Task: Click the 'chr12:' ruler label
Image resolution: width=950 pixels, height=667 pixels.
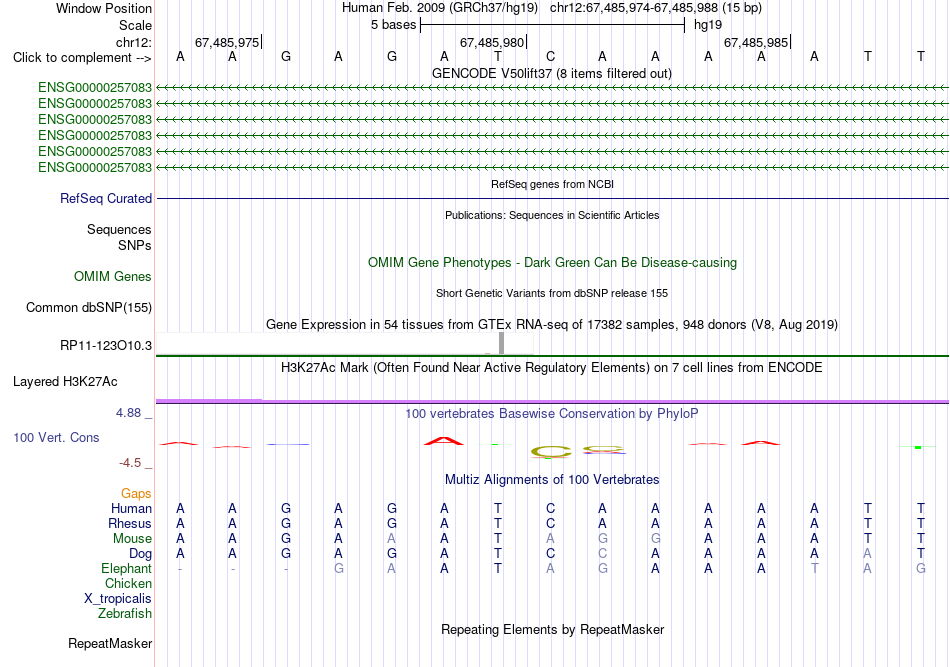Action: (x=134, y=42)
